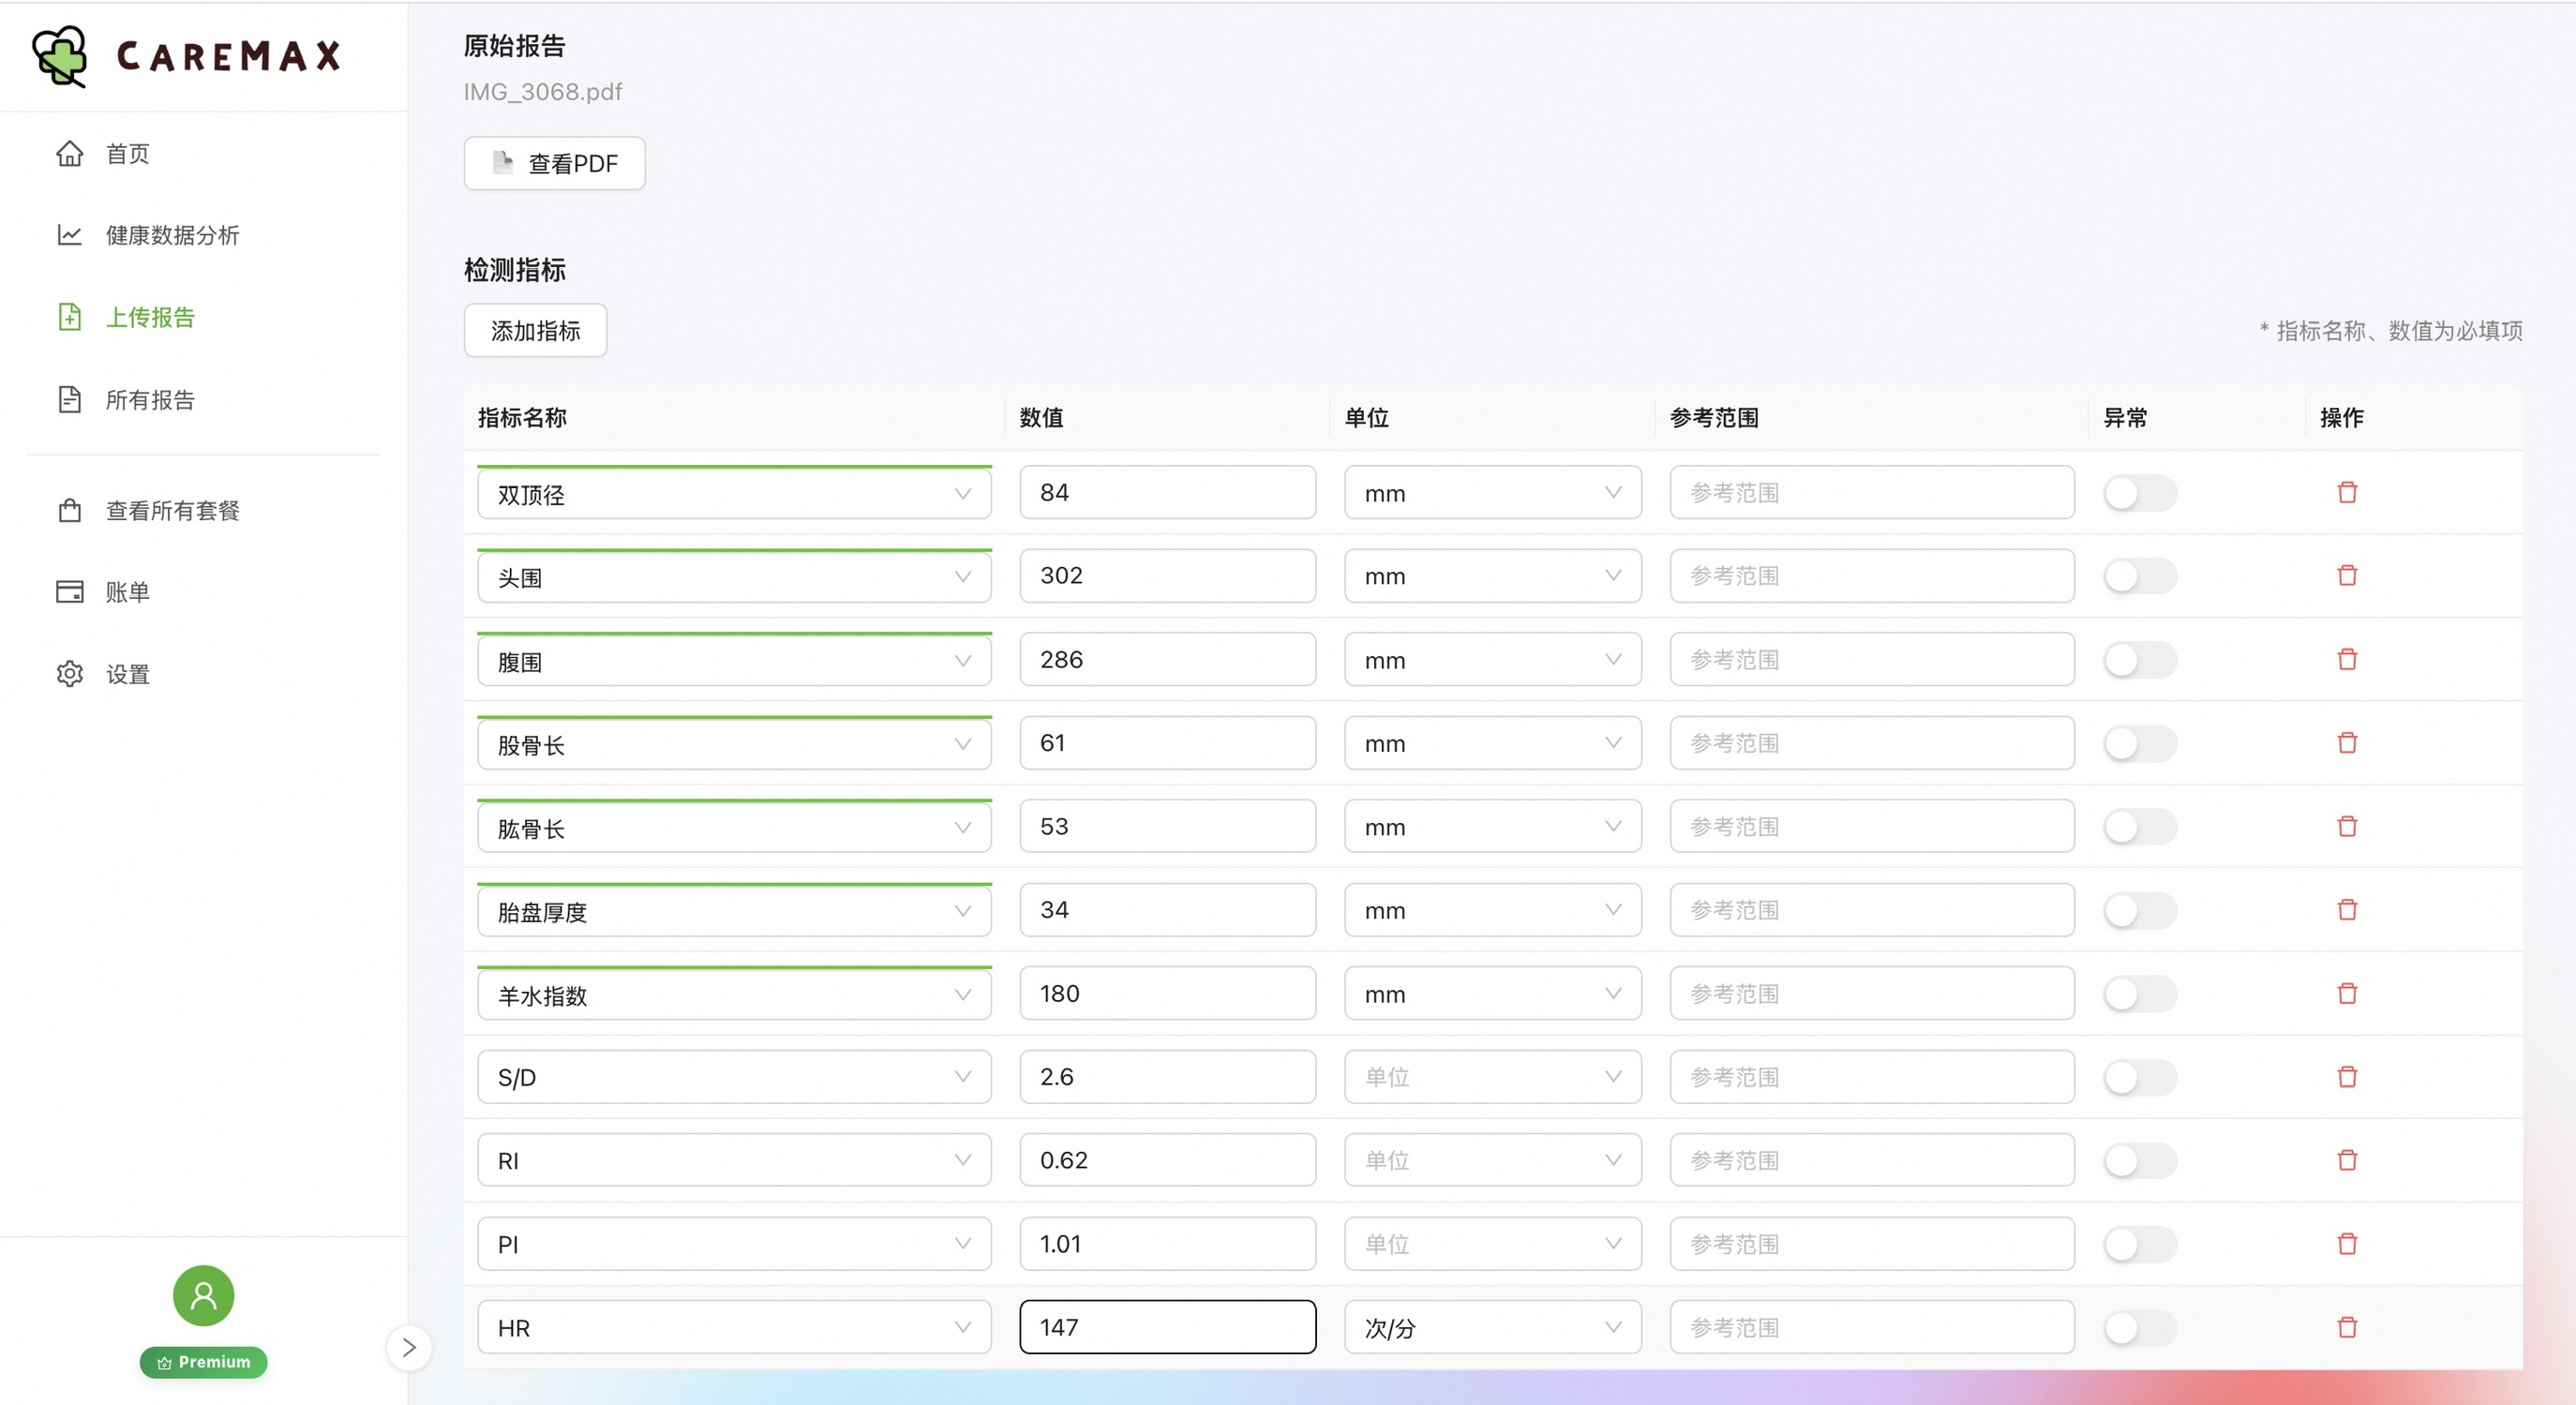The height and width of the screenshot is (1405, 2576).
Task: Click reference range field in 羊水指数 row
Action: pos(1871,993)
